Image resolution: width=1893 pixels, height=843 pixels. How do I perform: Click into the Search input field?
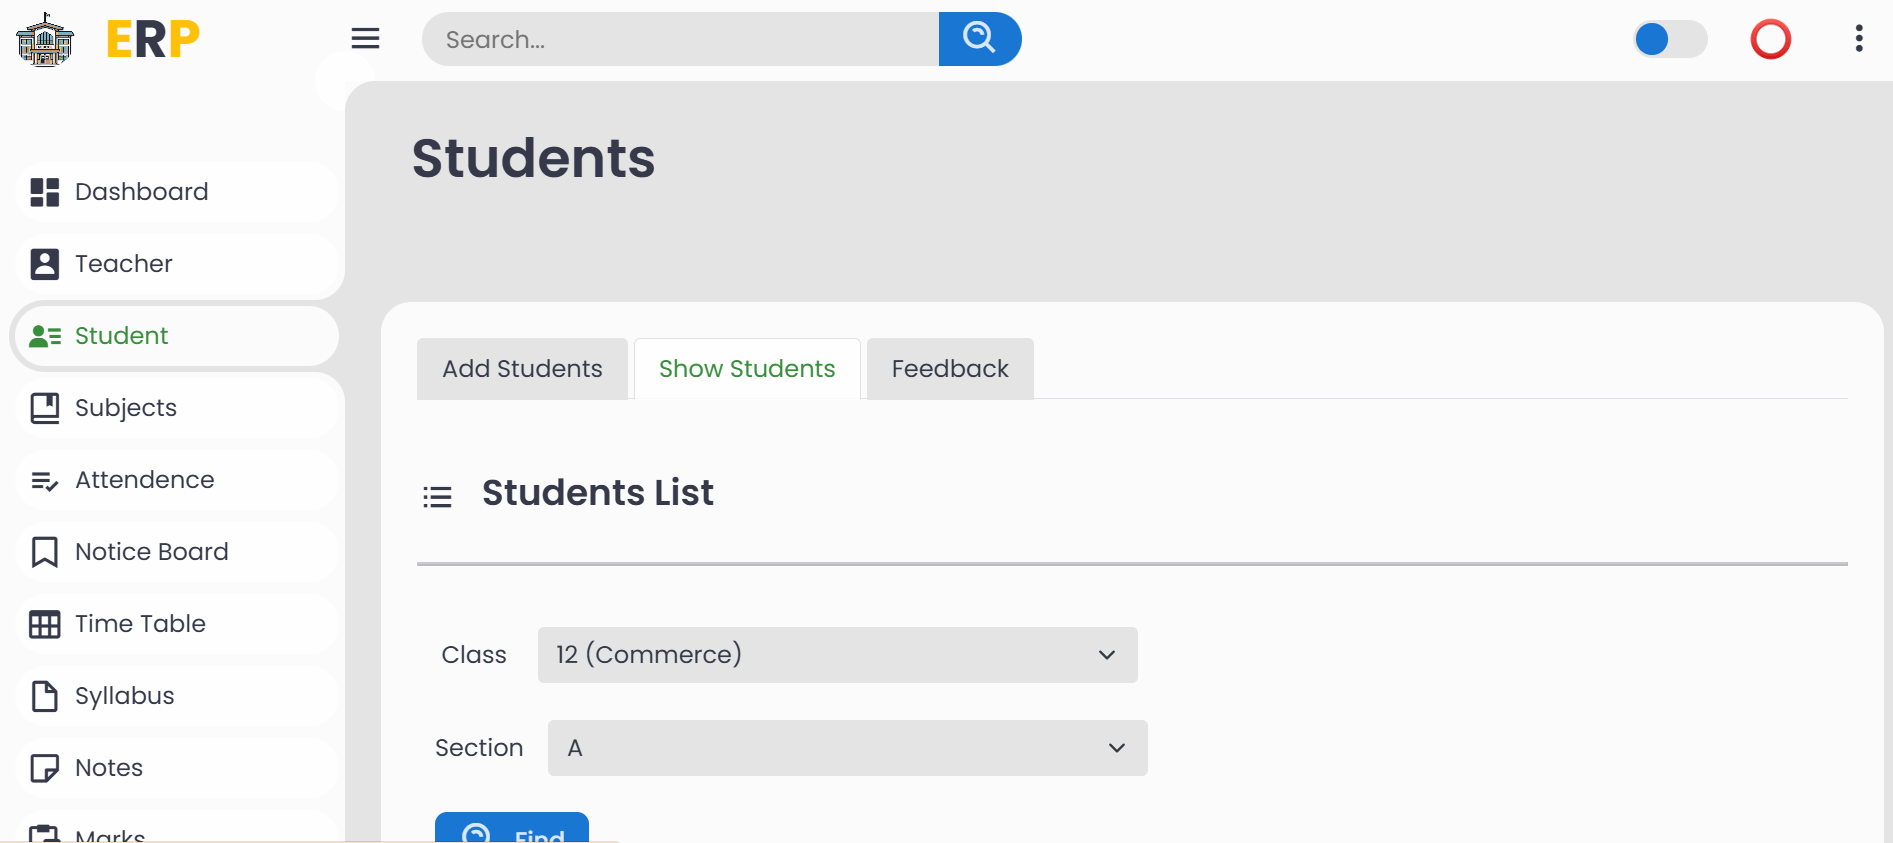tap(680, 40)
